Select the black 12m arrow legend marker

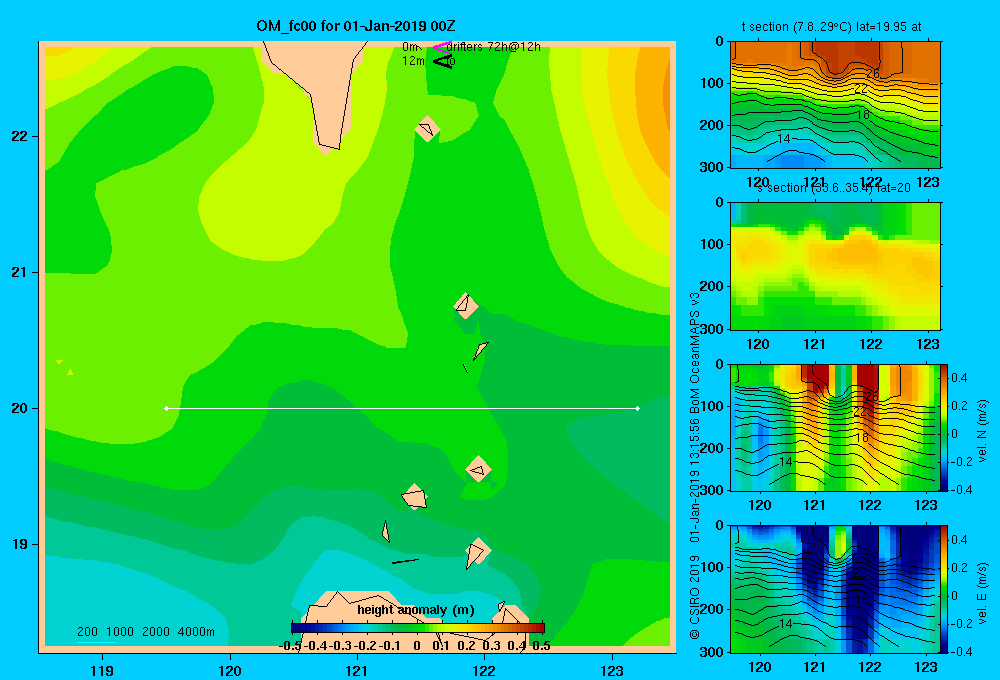coord(442,61)
